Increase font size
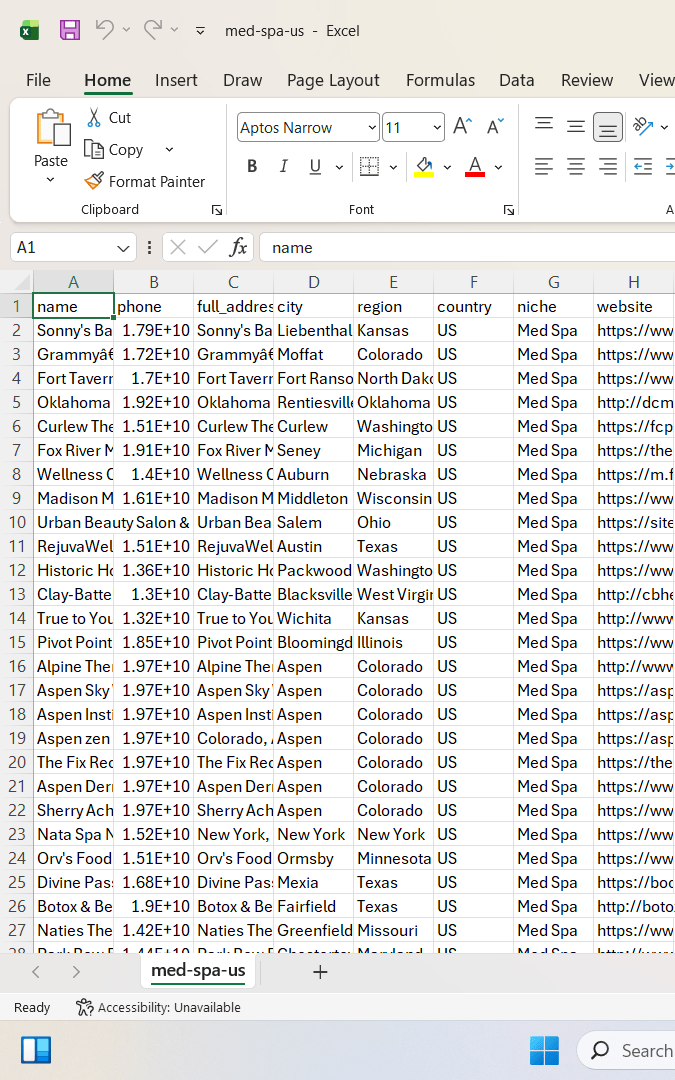Image resolution: width=675 pixels, height=1080 pixels. tap(462, 127)
